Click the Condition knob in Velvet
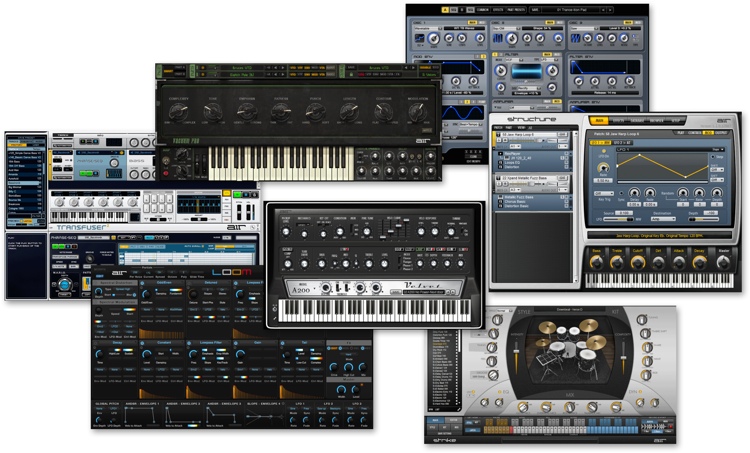750x453 pixels. click(340, 232)
